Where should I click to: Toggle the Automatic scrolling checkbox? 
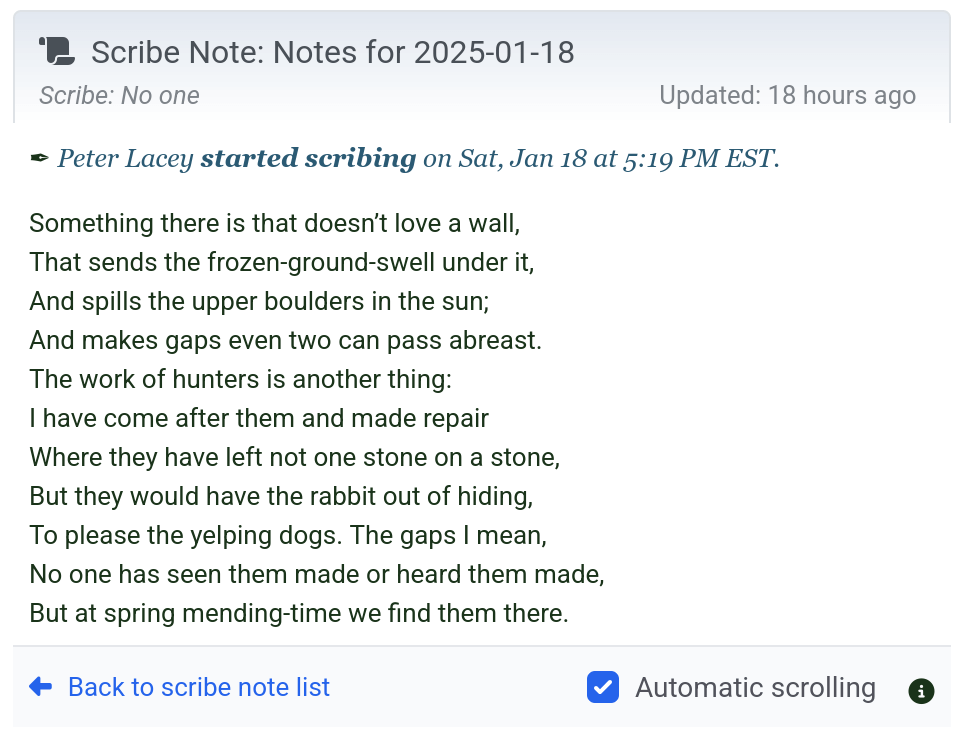603,688
